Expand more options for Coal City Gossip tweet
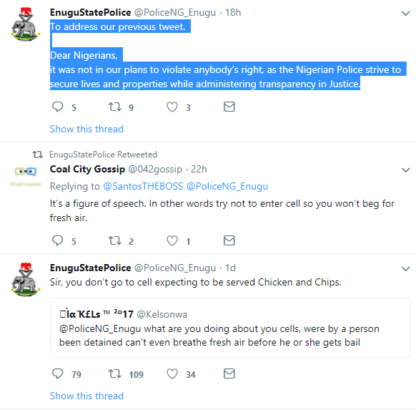This screenshot has width=416, height=410. pos(405,170)
